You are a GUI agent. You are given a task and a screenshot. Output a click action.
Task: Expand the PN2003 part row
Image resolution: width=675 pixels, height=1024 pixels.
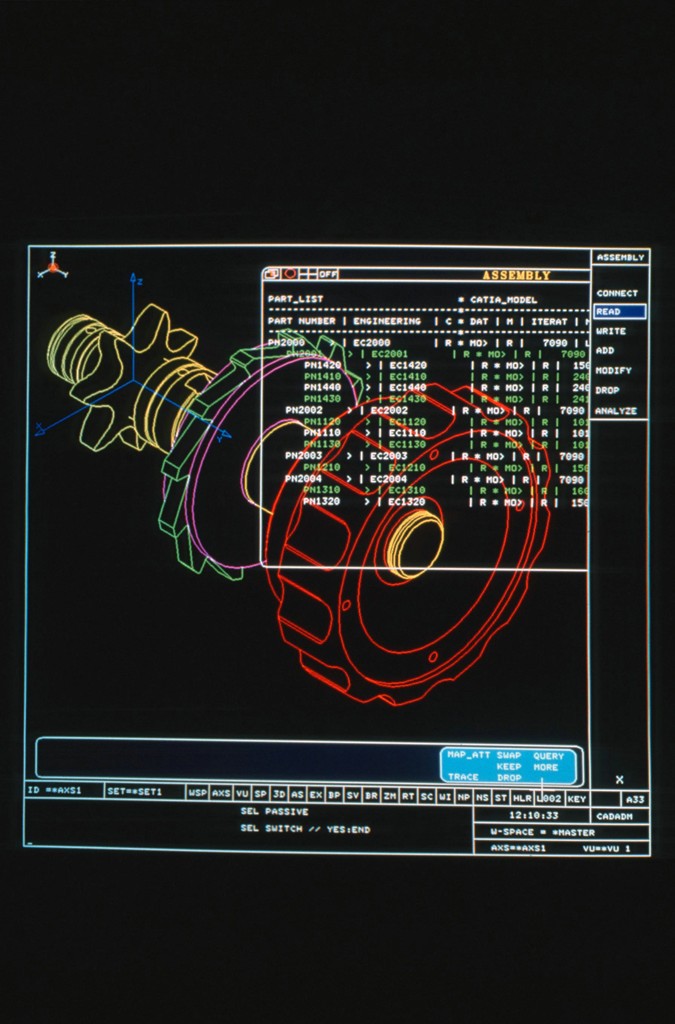coord(303,456)
